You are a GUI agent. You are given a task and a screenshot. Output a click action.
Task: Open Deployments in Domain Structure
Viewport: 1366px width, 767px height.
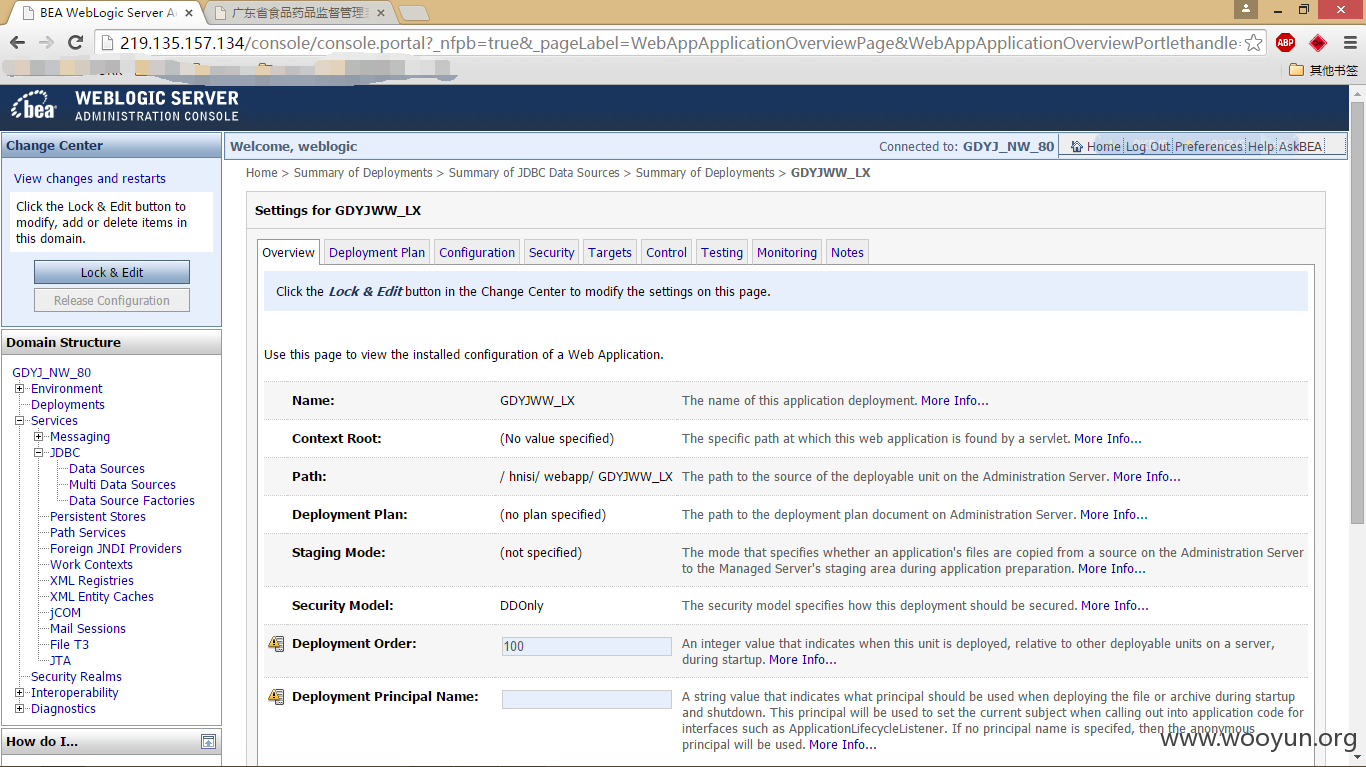pyautogui.click(x=68, y=405)
